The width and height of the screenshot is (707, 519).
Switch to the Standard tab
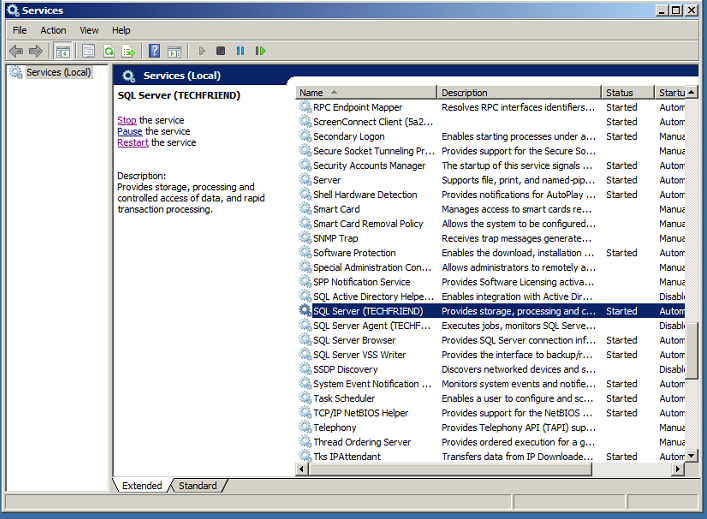pyautogui.click(x=197, y=486)
